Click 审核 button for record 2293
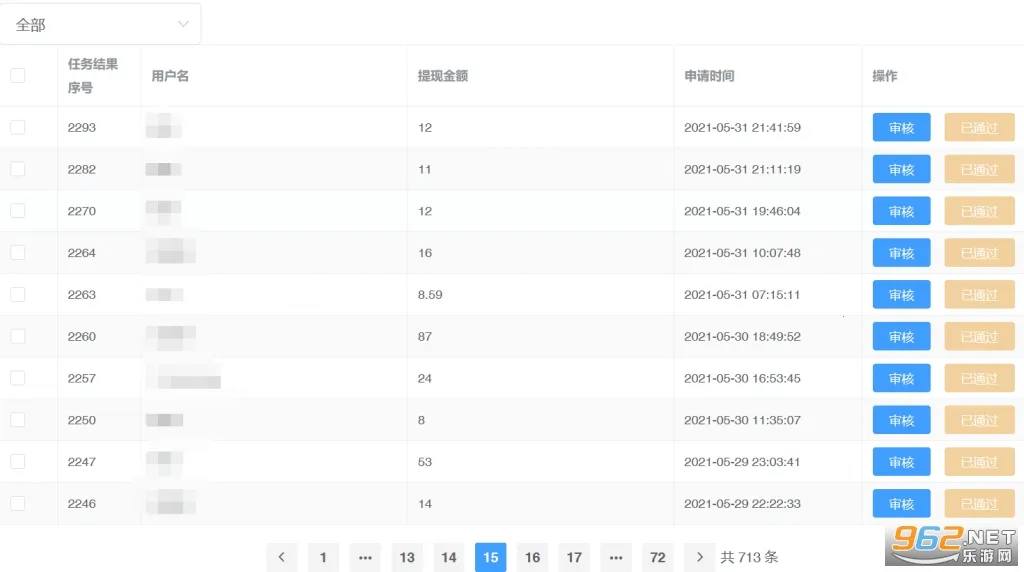Viewport: 1024px width, 572px height. coord(901,128)
